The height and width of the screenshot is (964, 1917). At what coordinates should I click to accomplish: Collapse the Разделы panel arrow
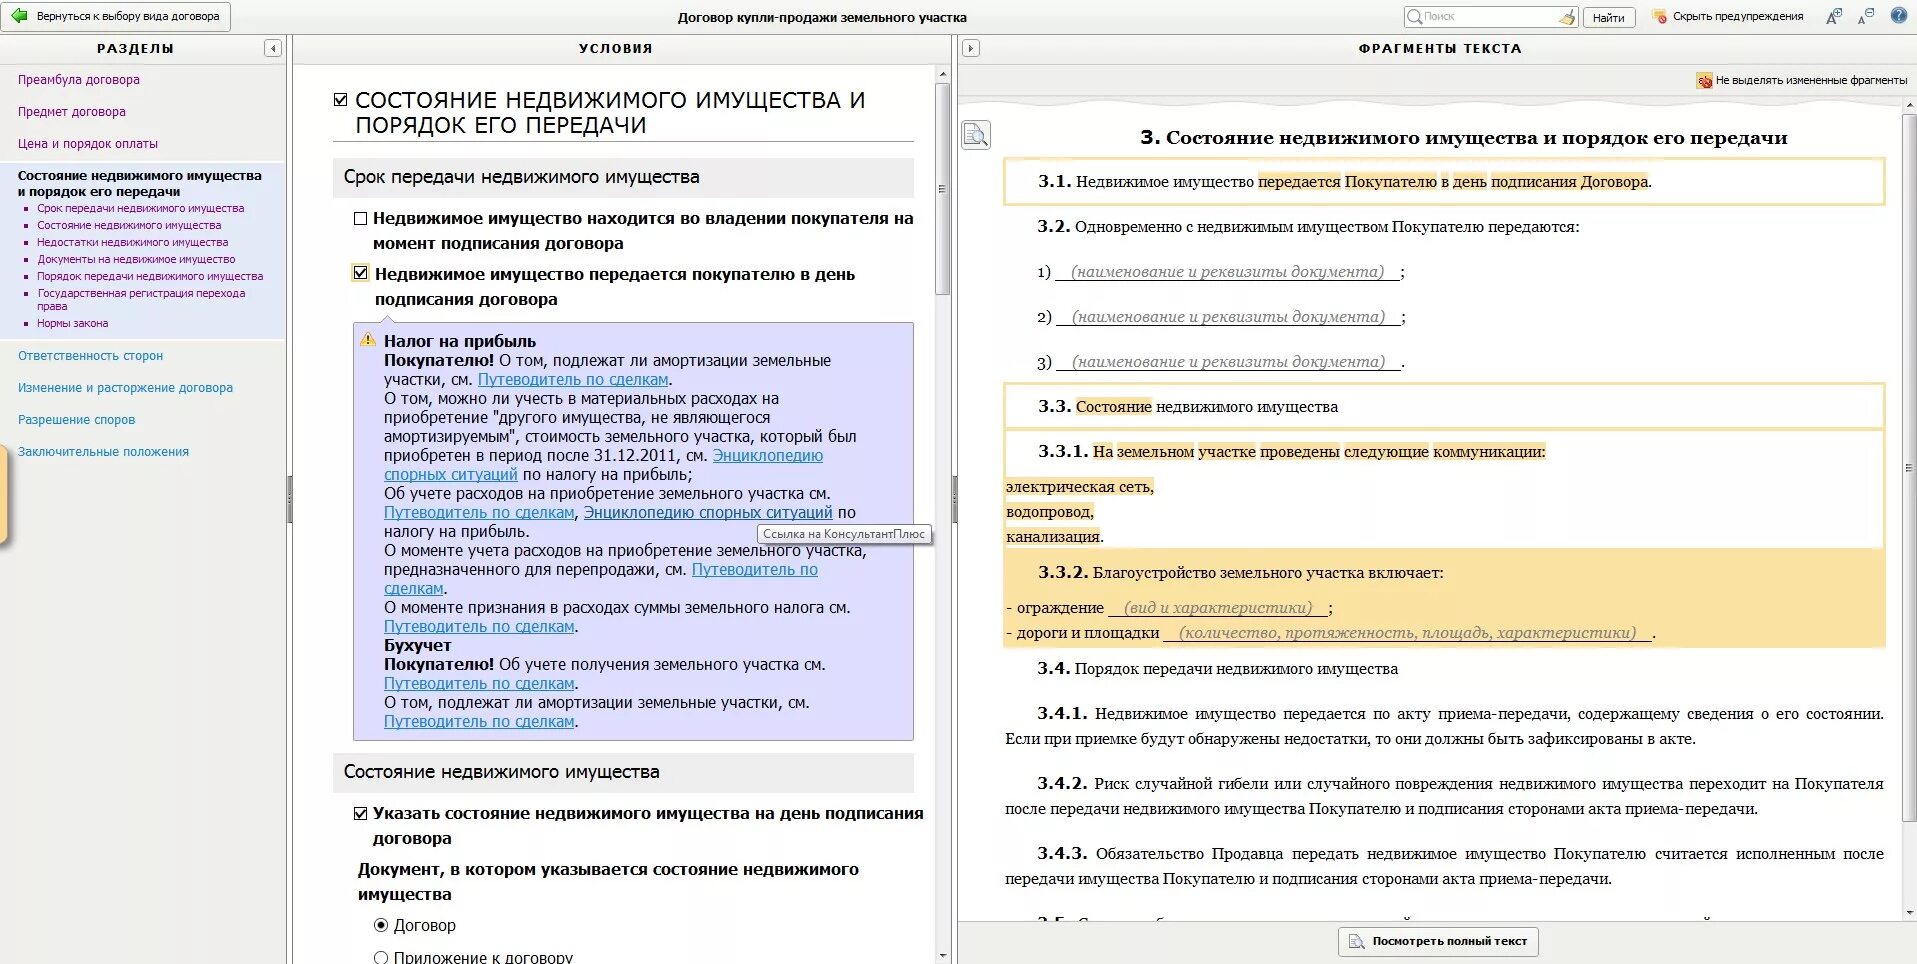273,48
